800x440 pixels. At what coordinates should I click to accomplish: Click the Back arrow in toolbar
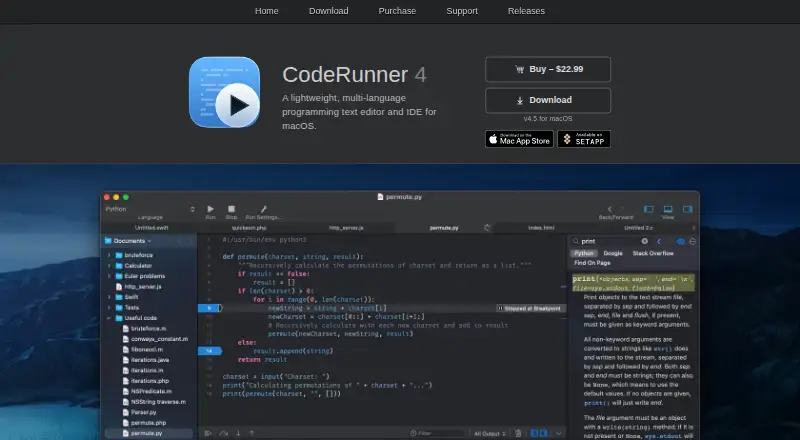(x=609, y=209)
